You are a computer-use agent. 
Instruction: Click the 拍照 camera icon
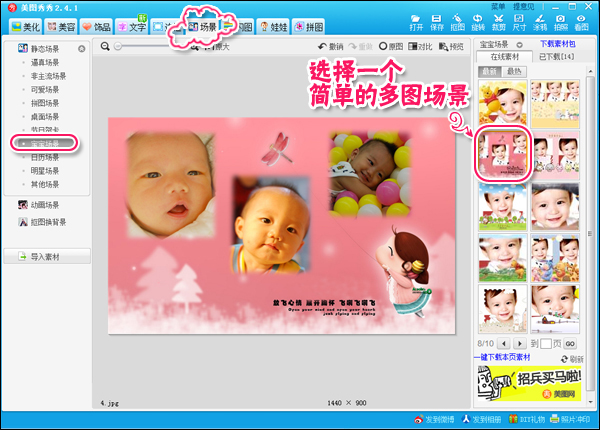coord(561,23)
